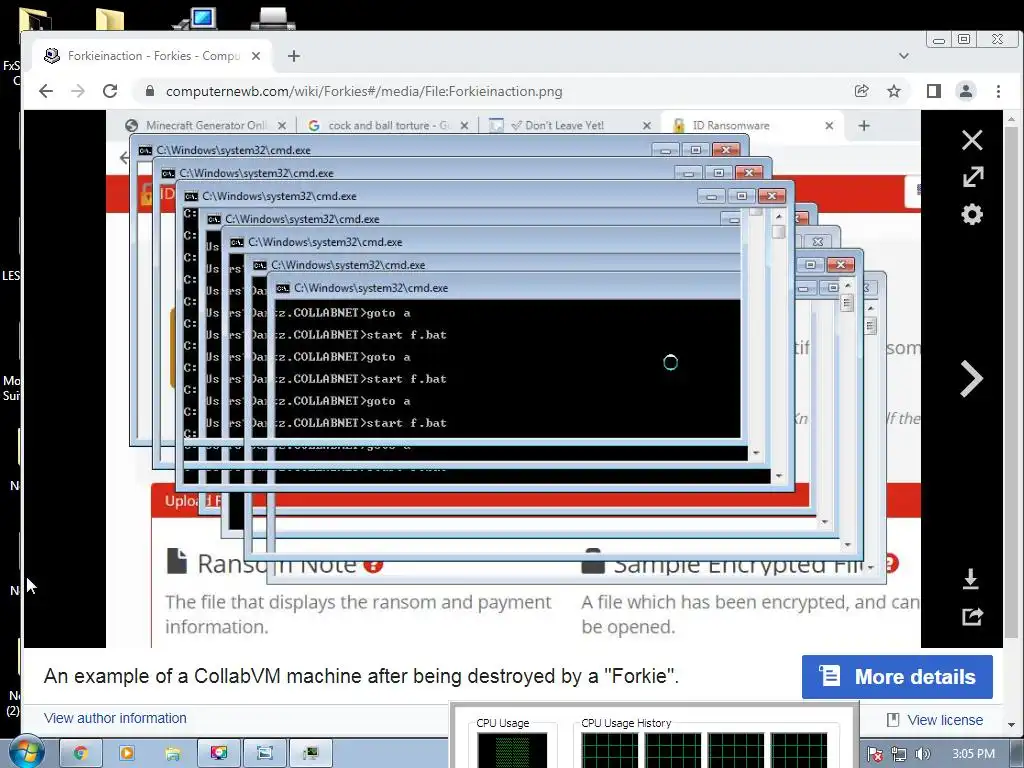Close the Forkieinaction tab
The width and height of the screenshot is (1024, 768).
click(x=256, y=56)
